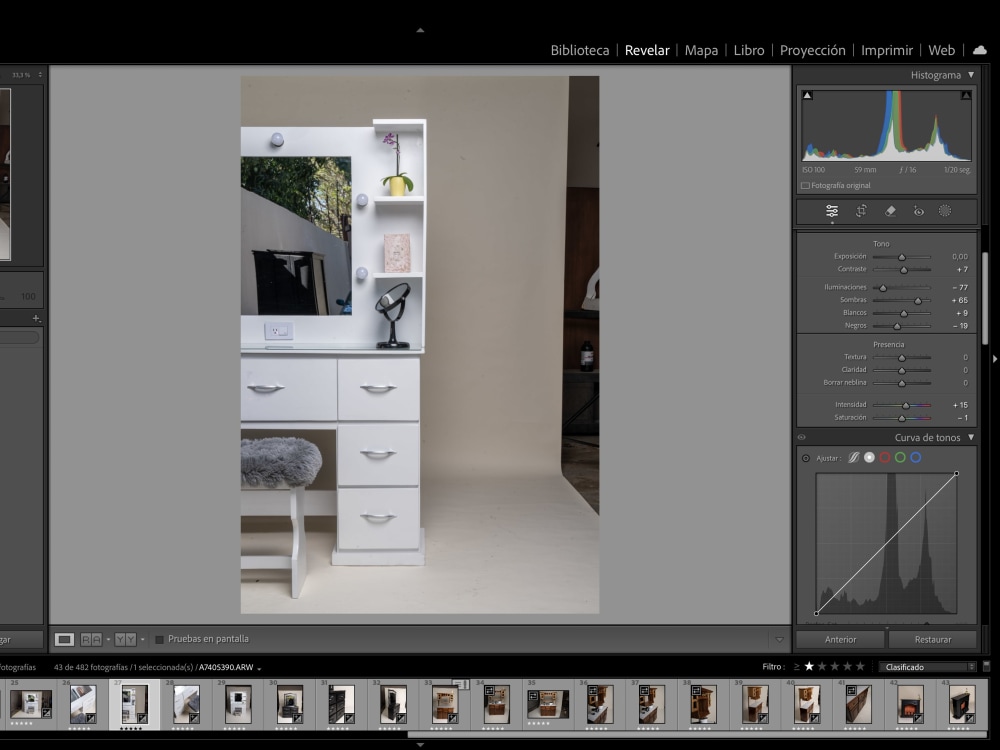
Task: Adjust the Contraste slider
Action: point(902,270)
